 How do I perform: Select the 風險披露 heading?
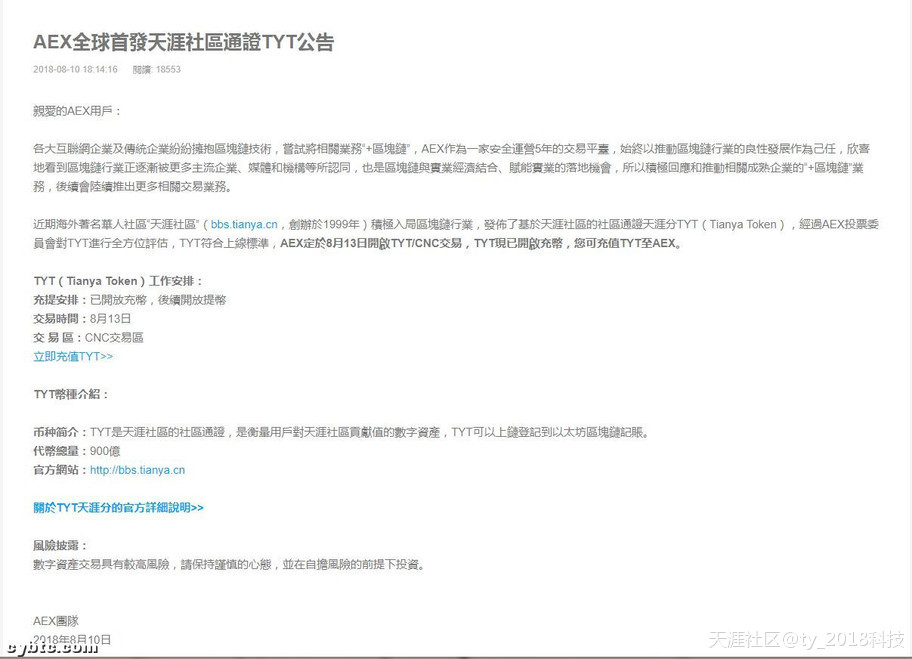click(x=61, y=546)
